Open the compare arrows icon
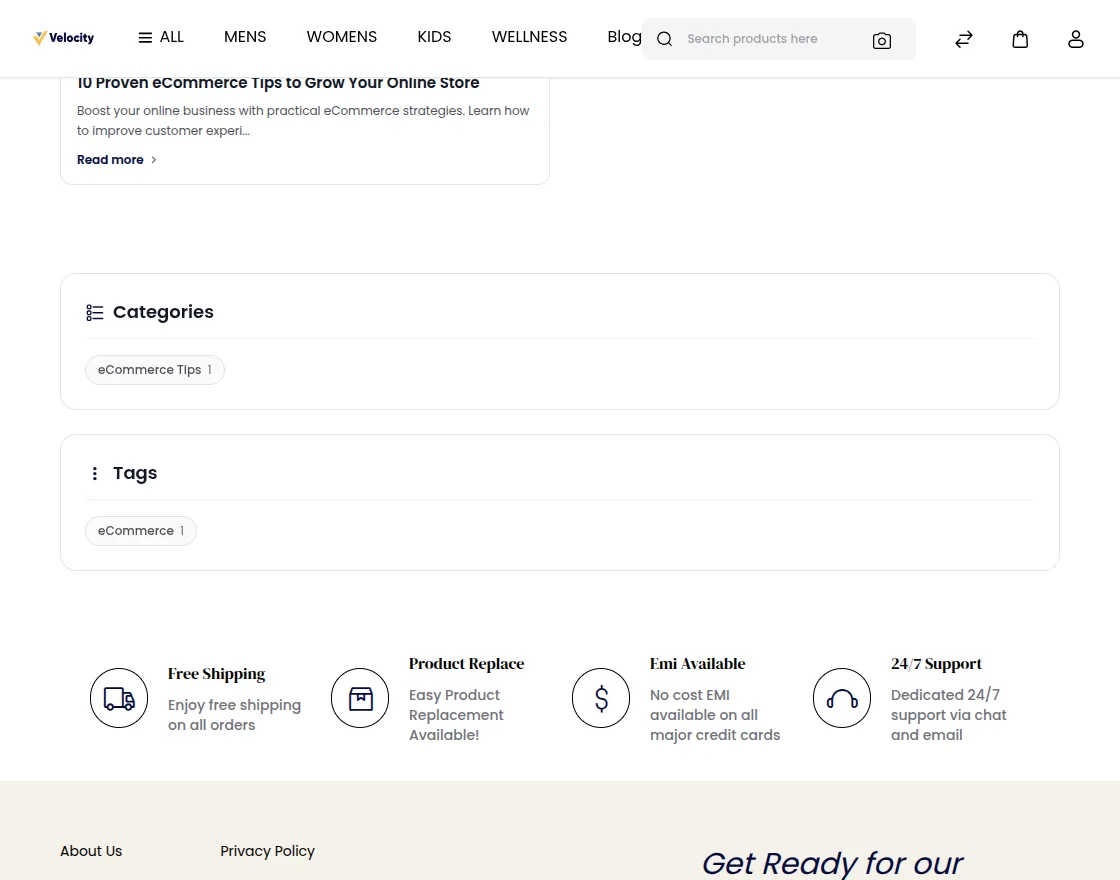This screenshot has width=1120, height=880. 964,39
